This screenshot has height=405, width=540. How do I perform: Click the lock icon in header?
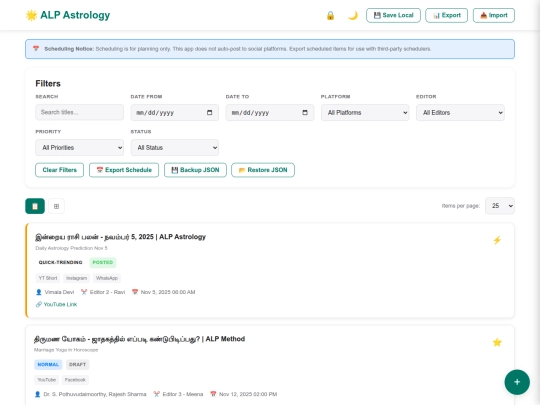point(330,15)
